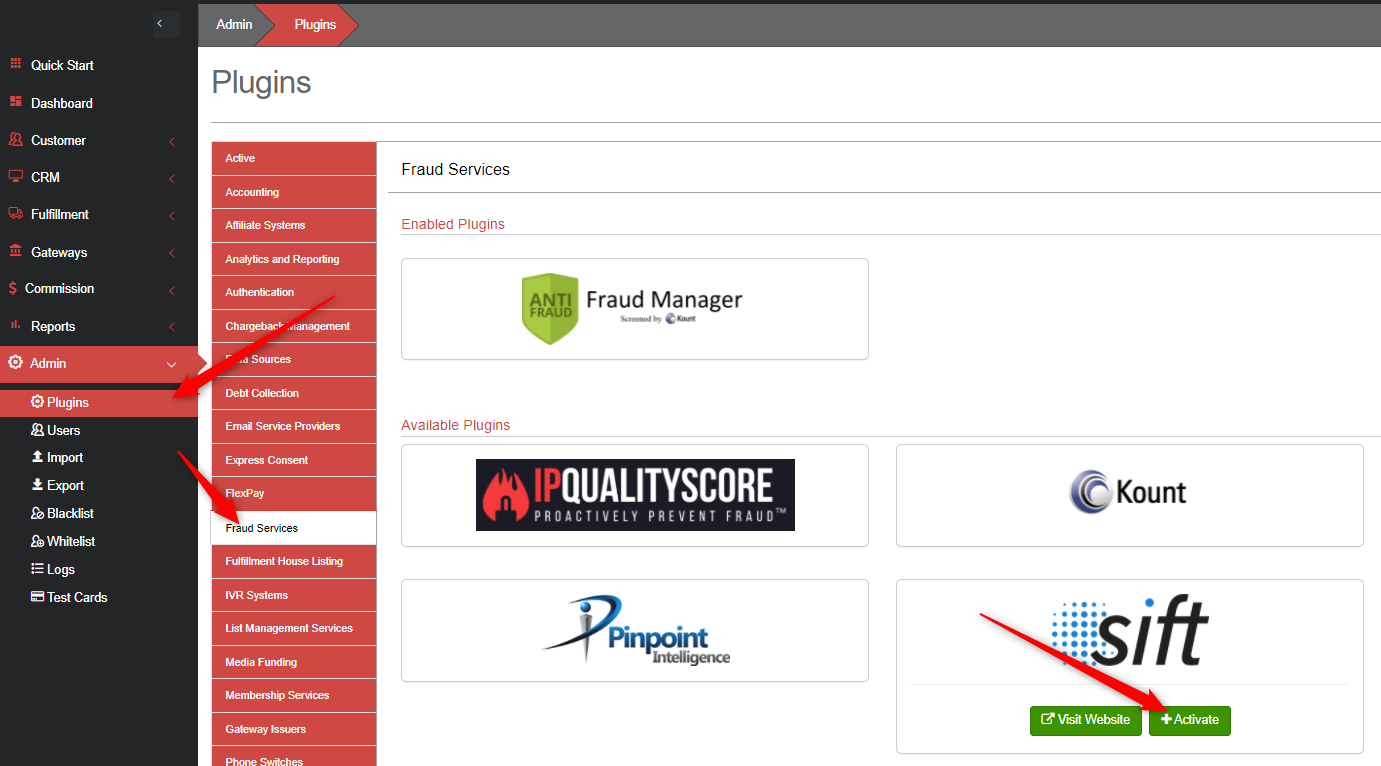The image size is (1381, 766).
Task: Click the Quick Start grid icon
Action: 15,64
